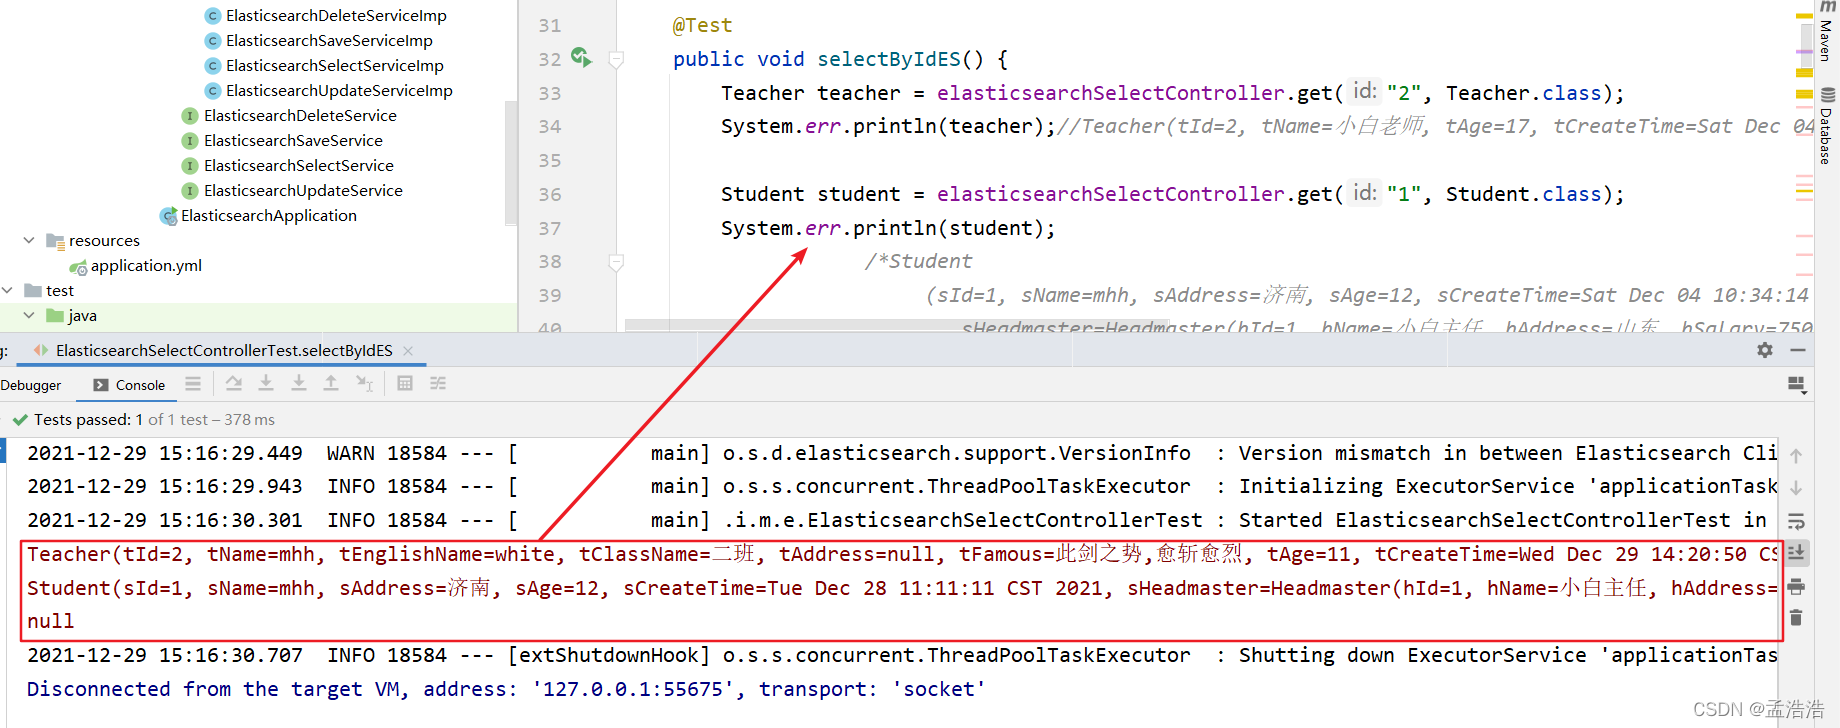Click the threads/frames list icon beside Console
This screenshot has width=1840, height=728.
(193, 384)
